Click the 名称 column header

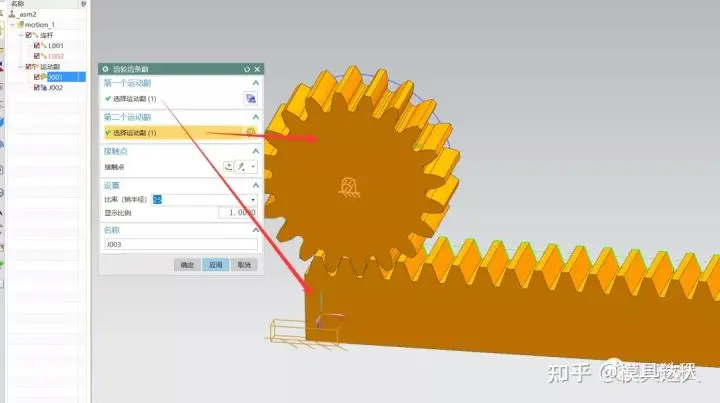pyautogui.click(x=17, y=4)
